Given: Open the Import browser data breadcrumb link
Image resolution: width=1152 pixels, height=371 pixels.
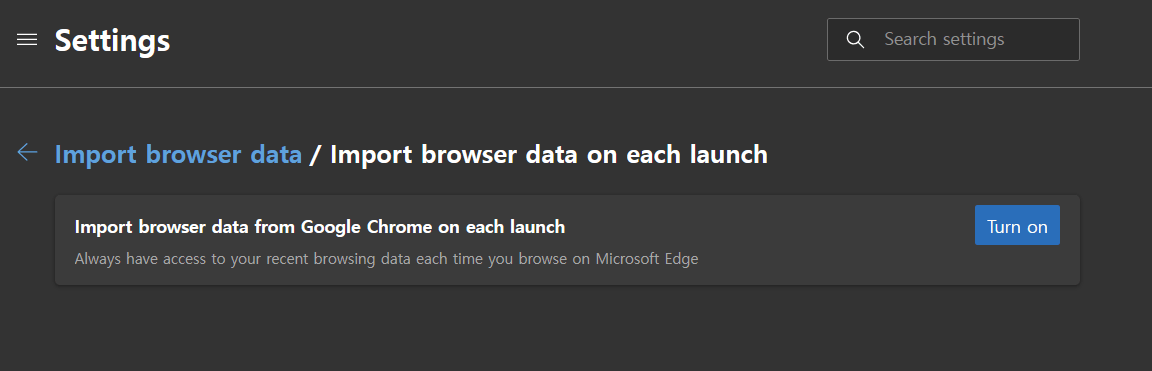Looking at the screenshot, I should pyautogui.click(x=179, y=154).
